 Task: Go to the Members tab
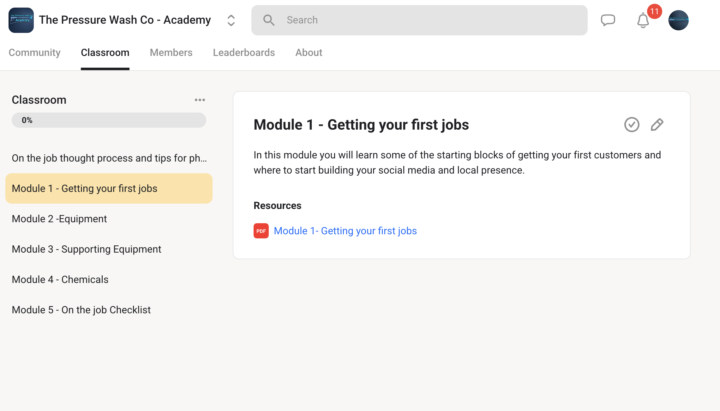click(x=171, y=53)
